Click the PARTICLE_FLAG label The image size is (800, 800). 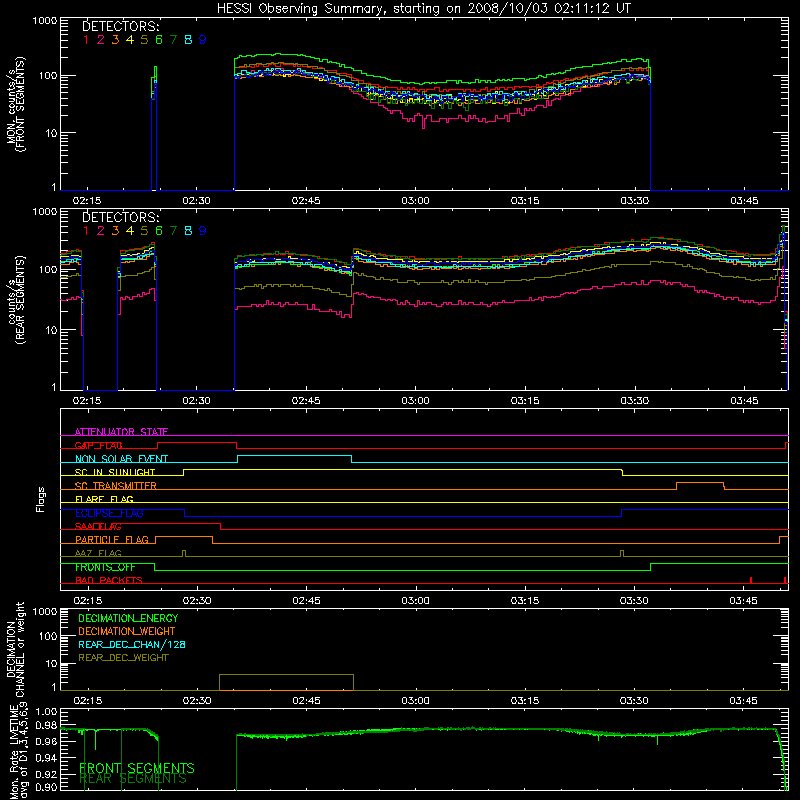coord(112,540)
